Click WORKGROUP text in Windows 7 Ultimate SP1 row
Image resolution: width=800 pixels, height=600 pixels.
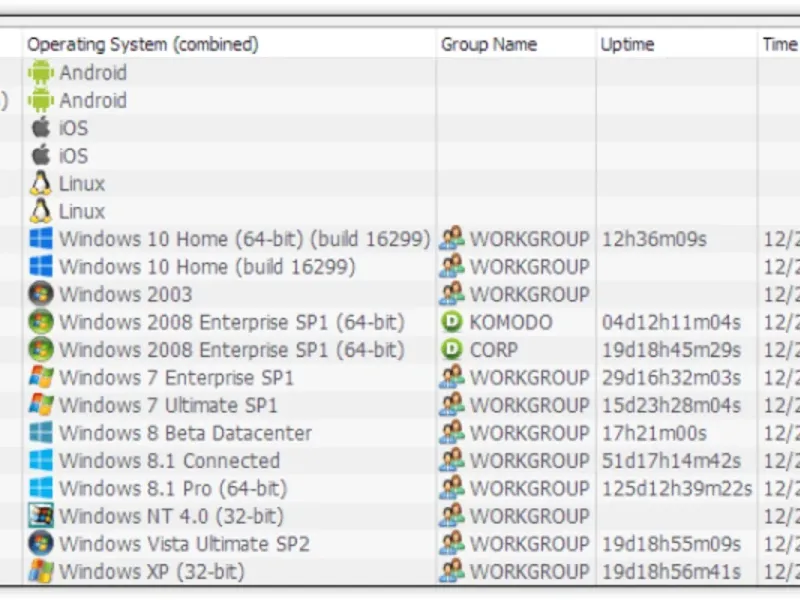(530, 405)
